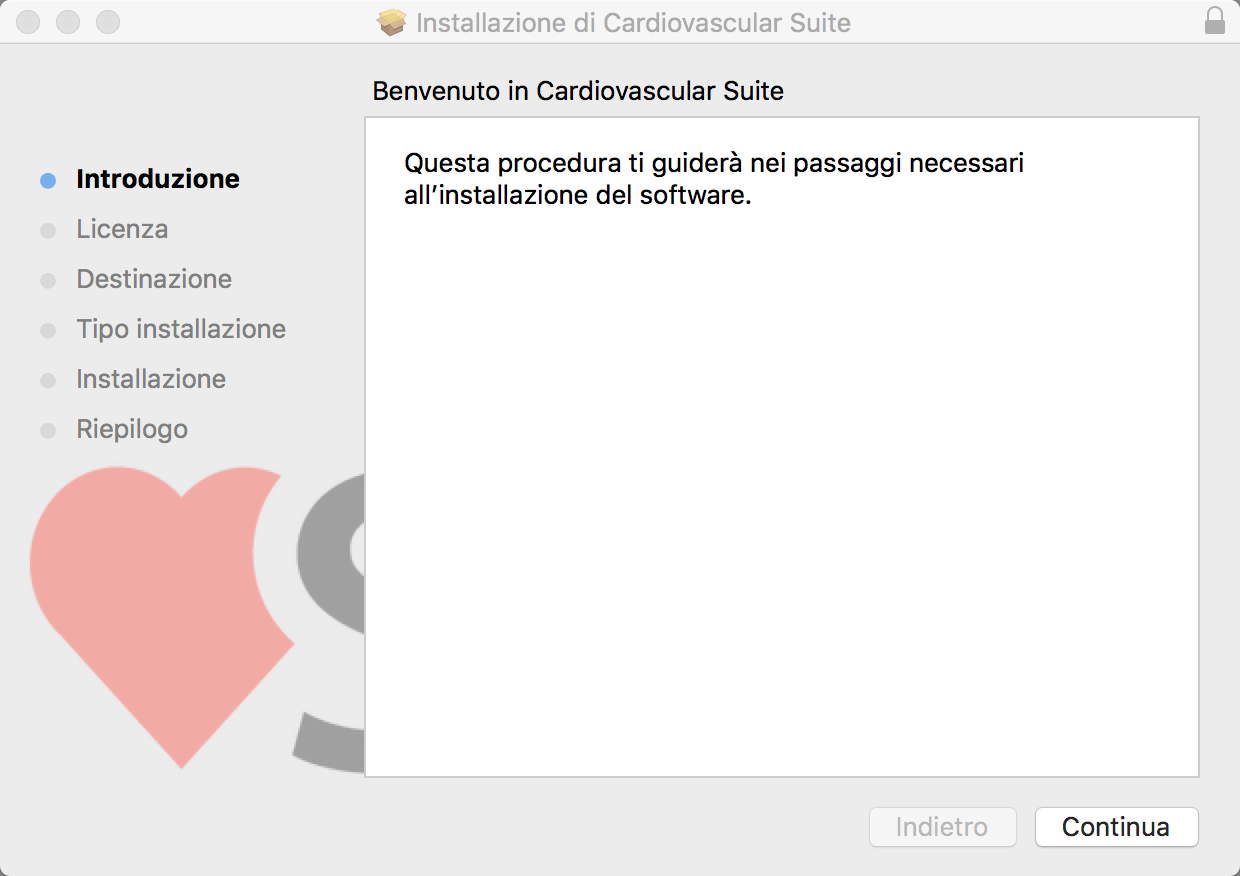This screenshot has width=1240, height=876.
Task: Open the Tipo installazione step
Action: [x=181, y=329]
